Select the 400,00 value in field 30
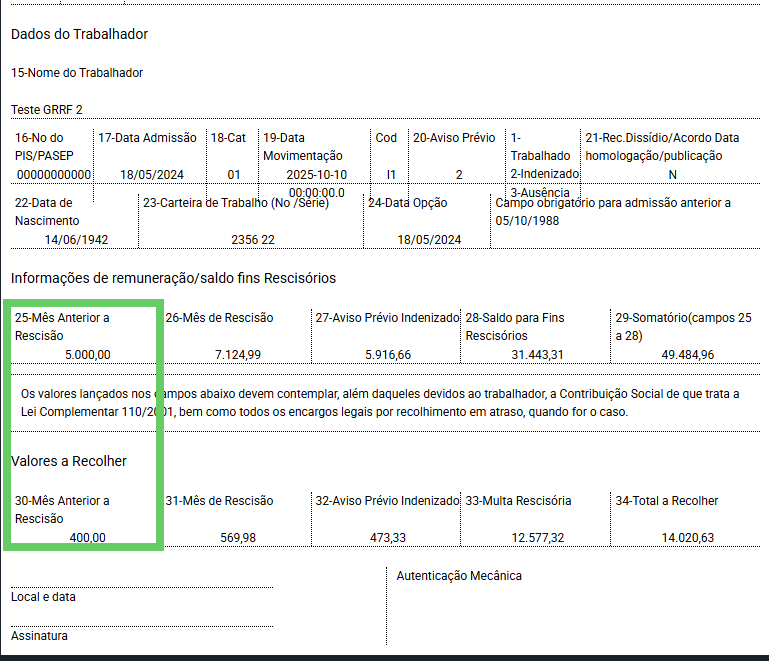The width and height of the screenshot is (769, 661). coord(88,537)
